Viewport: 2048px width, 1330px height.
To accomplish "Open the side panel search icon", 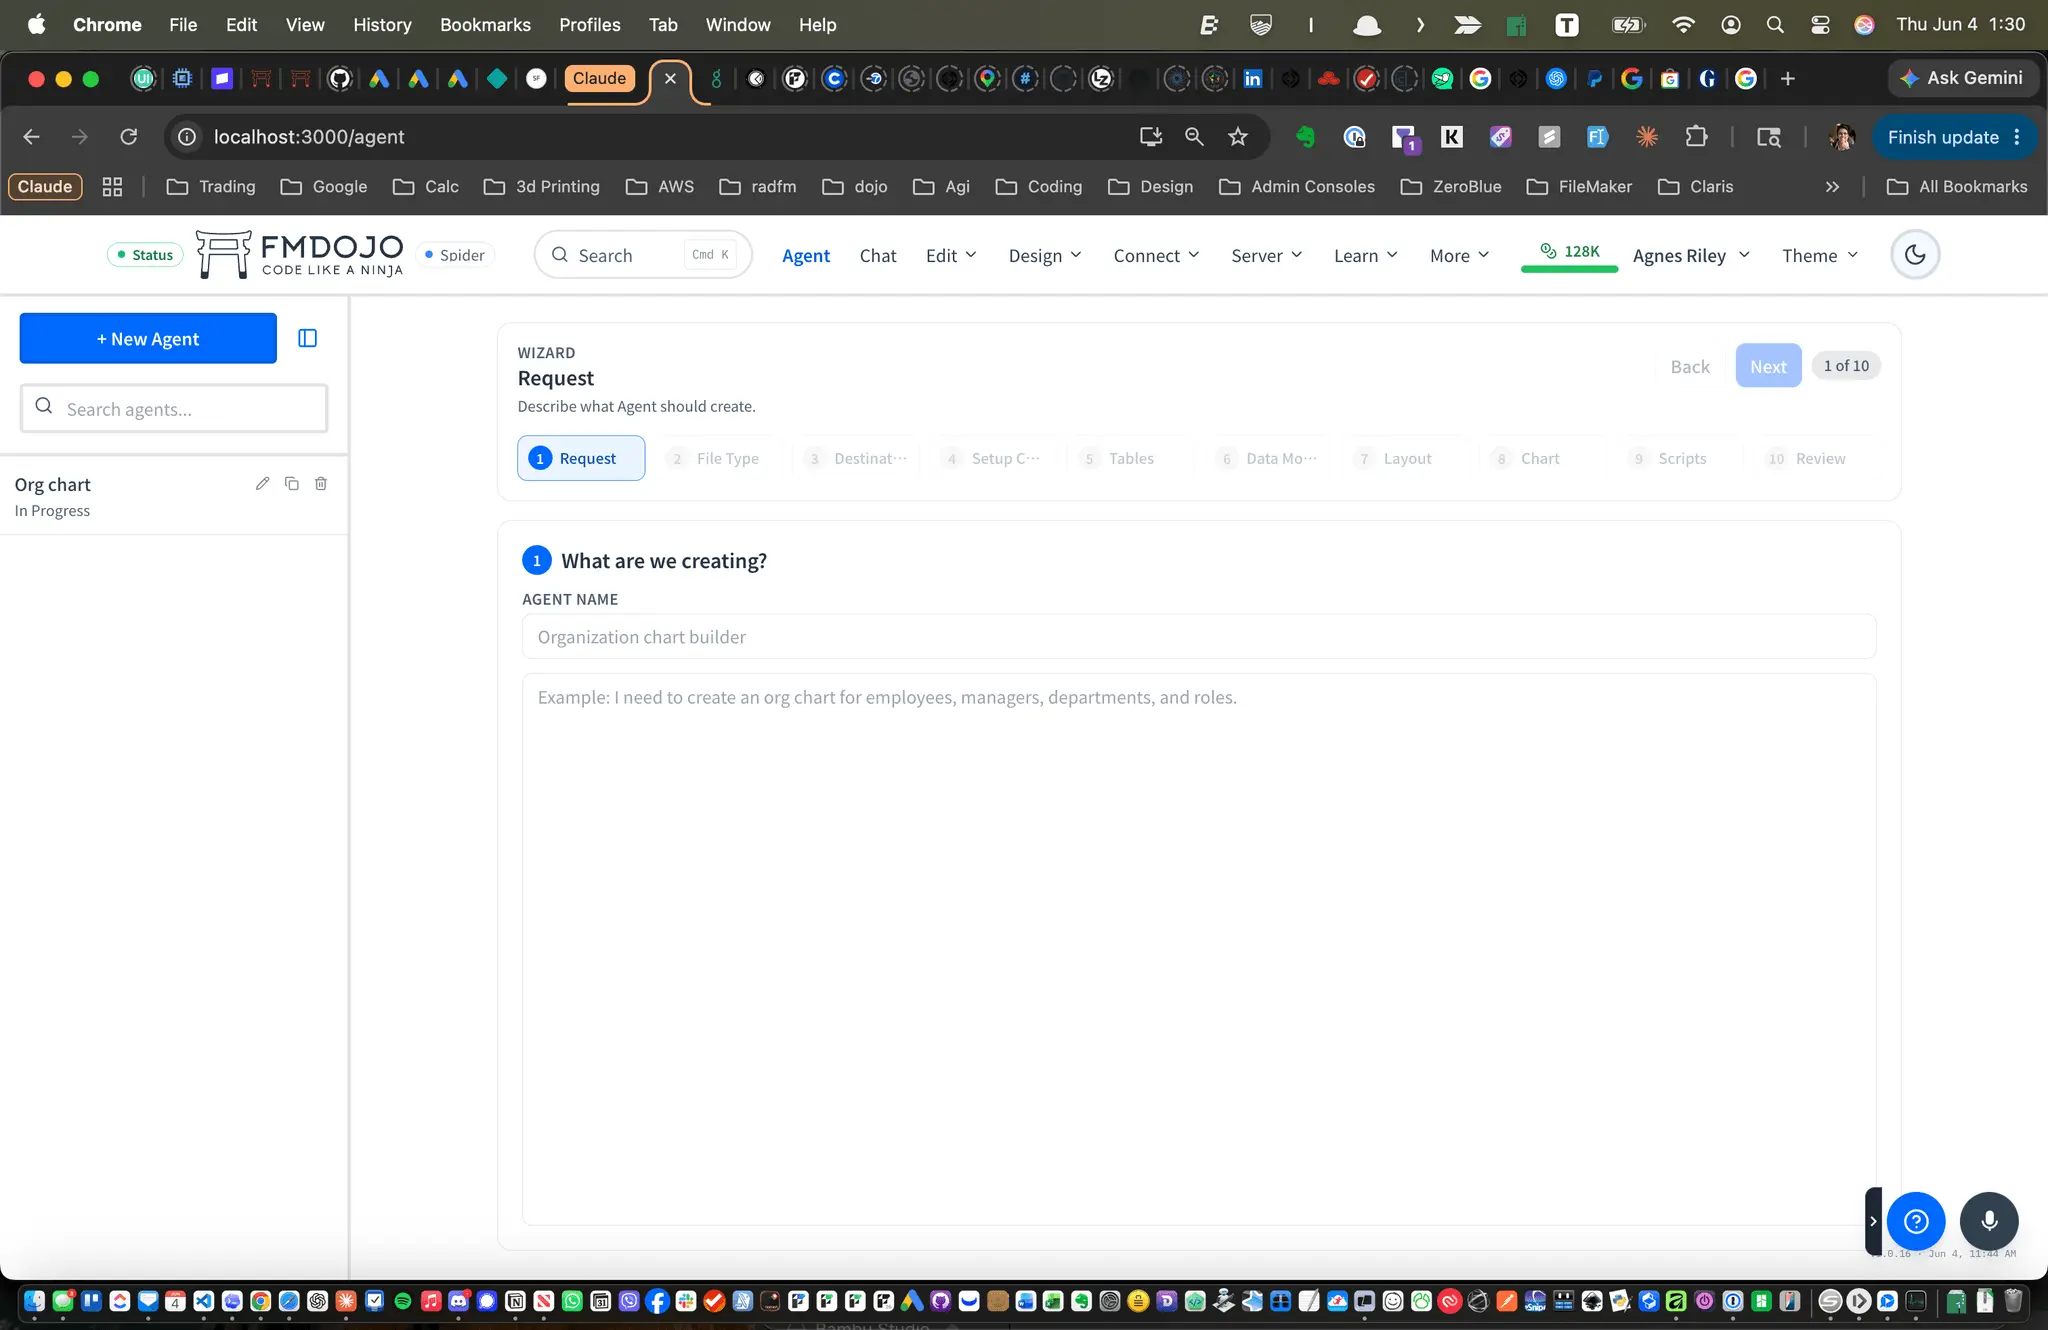I will [1768, 137].
